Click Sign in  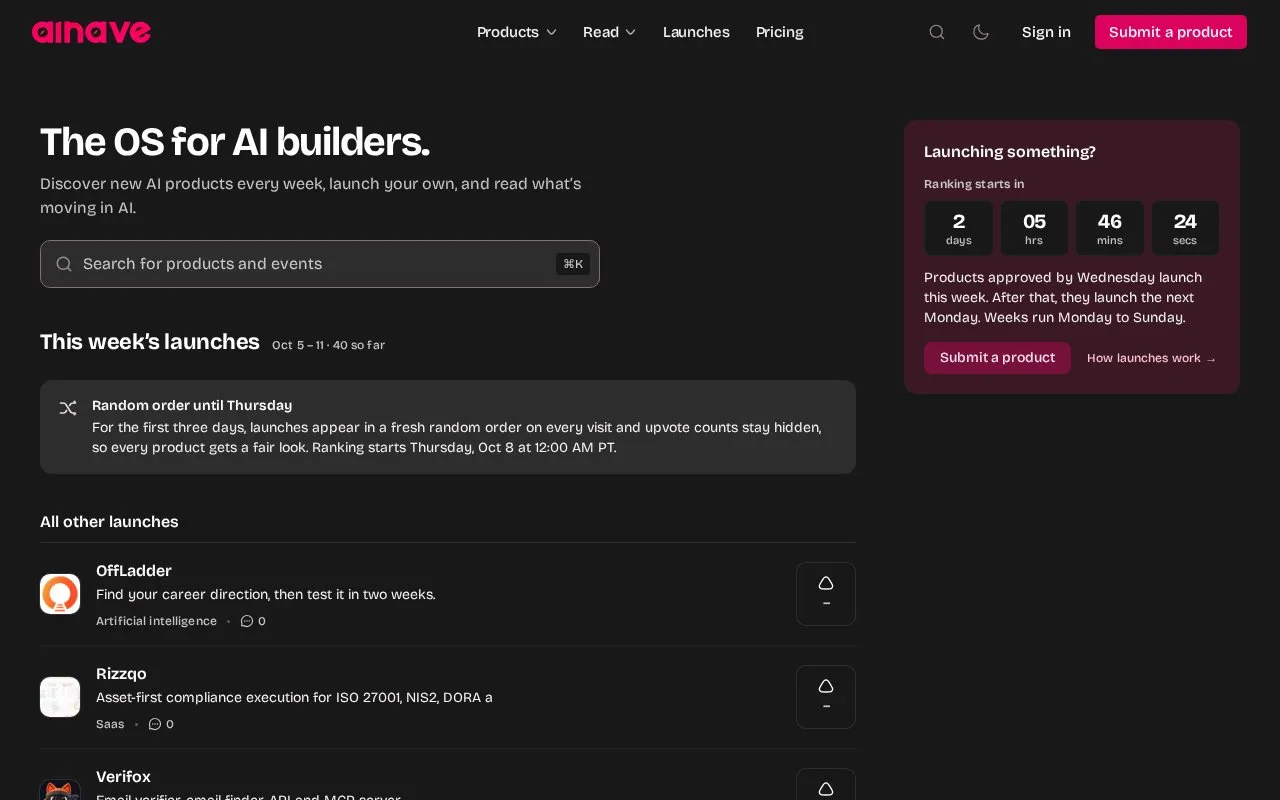click(x=1046, y=32)
